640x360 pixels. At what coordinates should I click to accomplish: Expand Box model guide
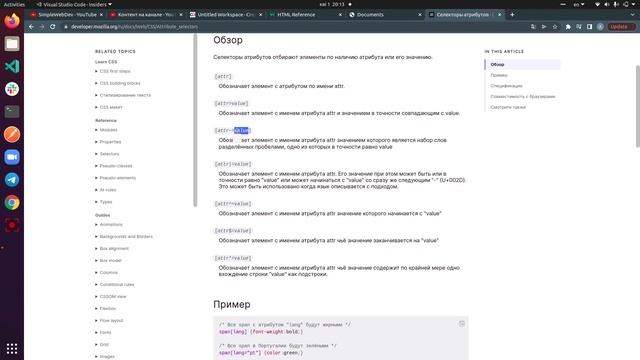[108, 260]
